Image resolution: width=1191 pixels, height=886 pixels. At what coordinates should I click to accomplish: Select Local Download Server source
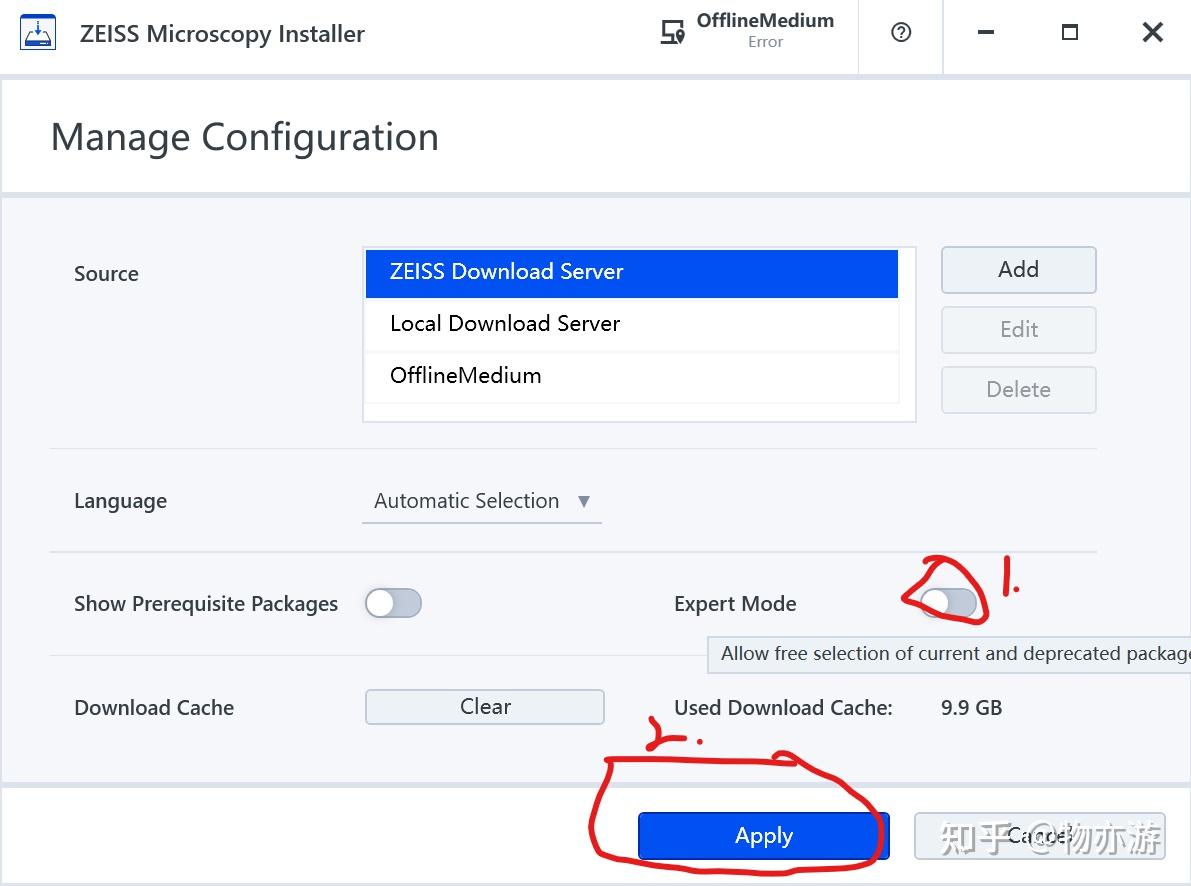point(631,324)
